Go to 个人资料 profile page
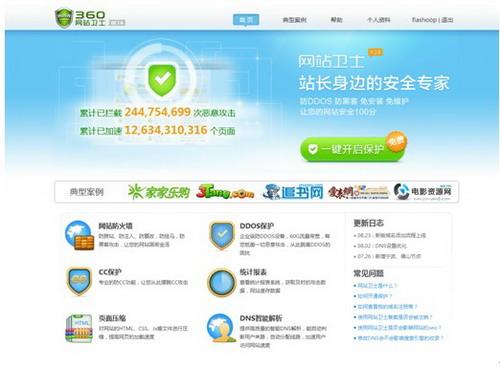This screenshot has height=367, width=500. (378, 20)
